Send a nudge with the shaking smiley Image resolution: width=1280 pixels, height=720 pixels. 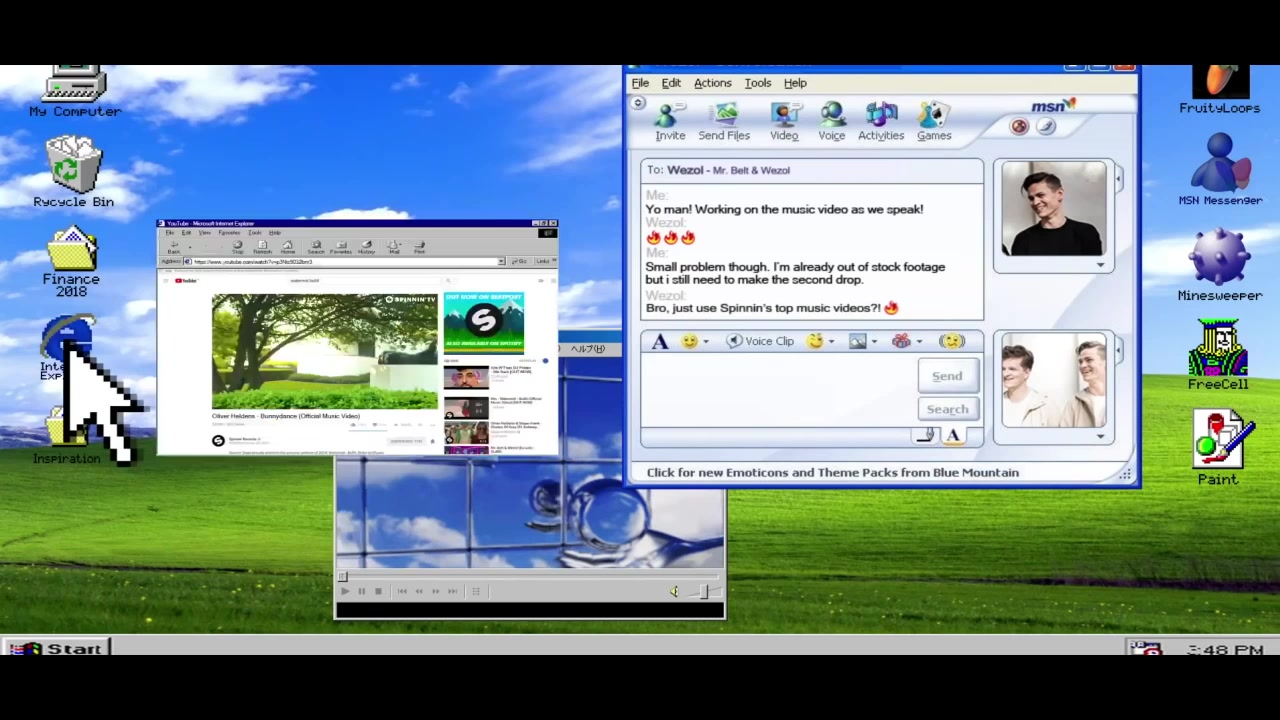[x=952, y=341]
